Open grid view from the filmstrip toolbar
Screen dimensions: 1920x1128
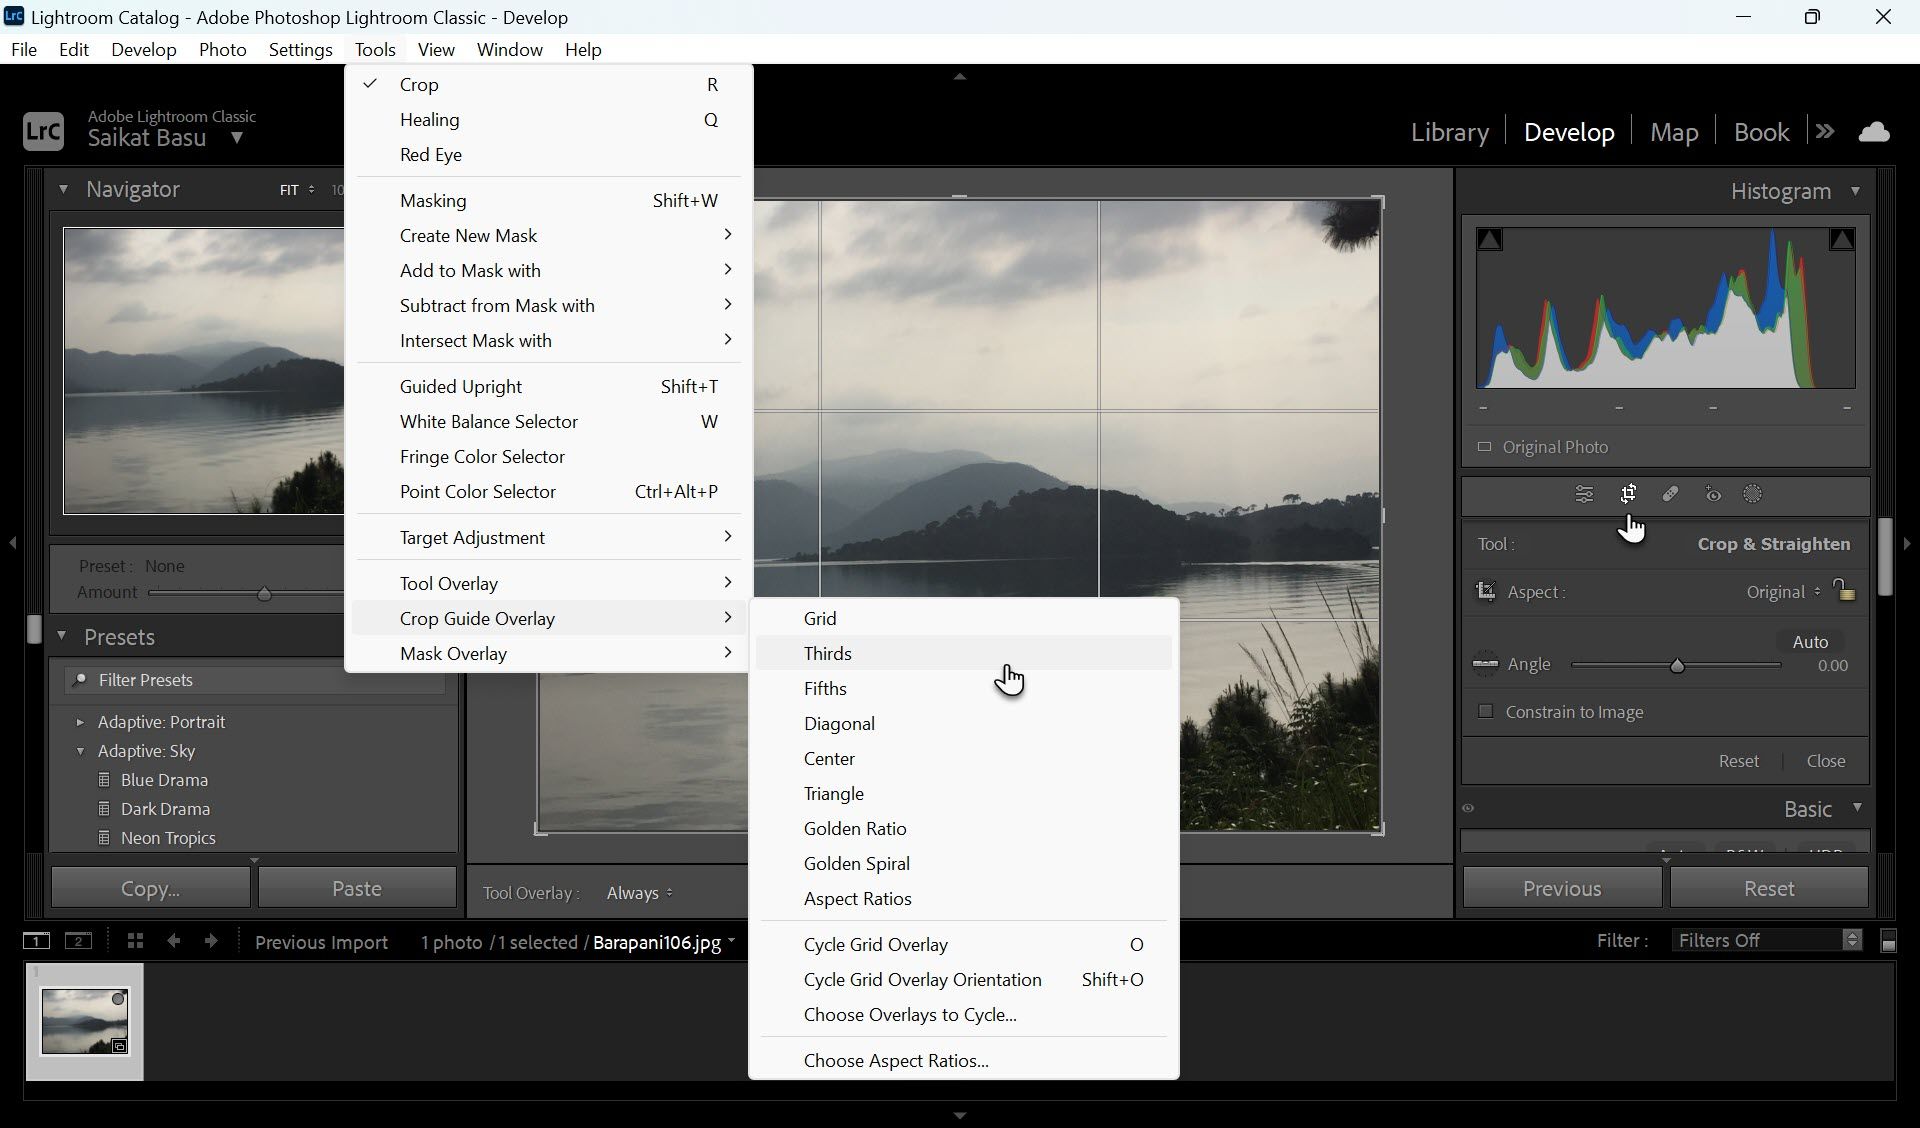135,941
